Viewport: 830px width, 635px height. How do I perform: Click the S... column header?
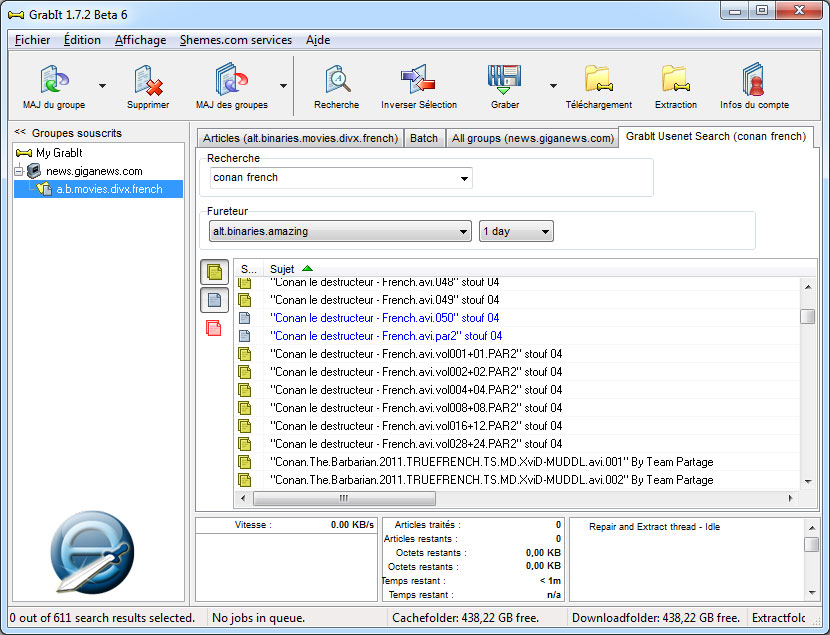pyautogui.click(x=249, y=269)
